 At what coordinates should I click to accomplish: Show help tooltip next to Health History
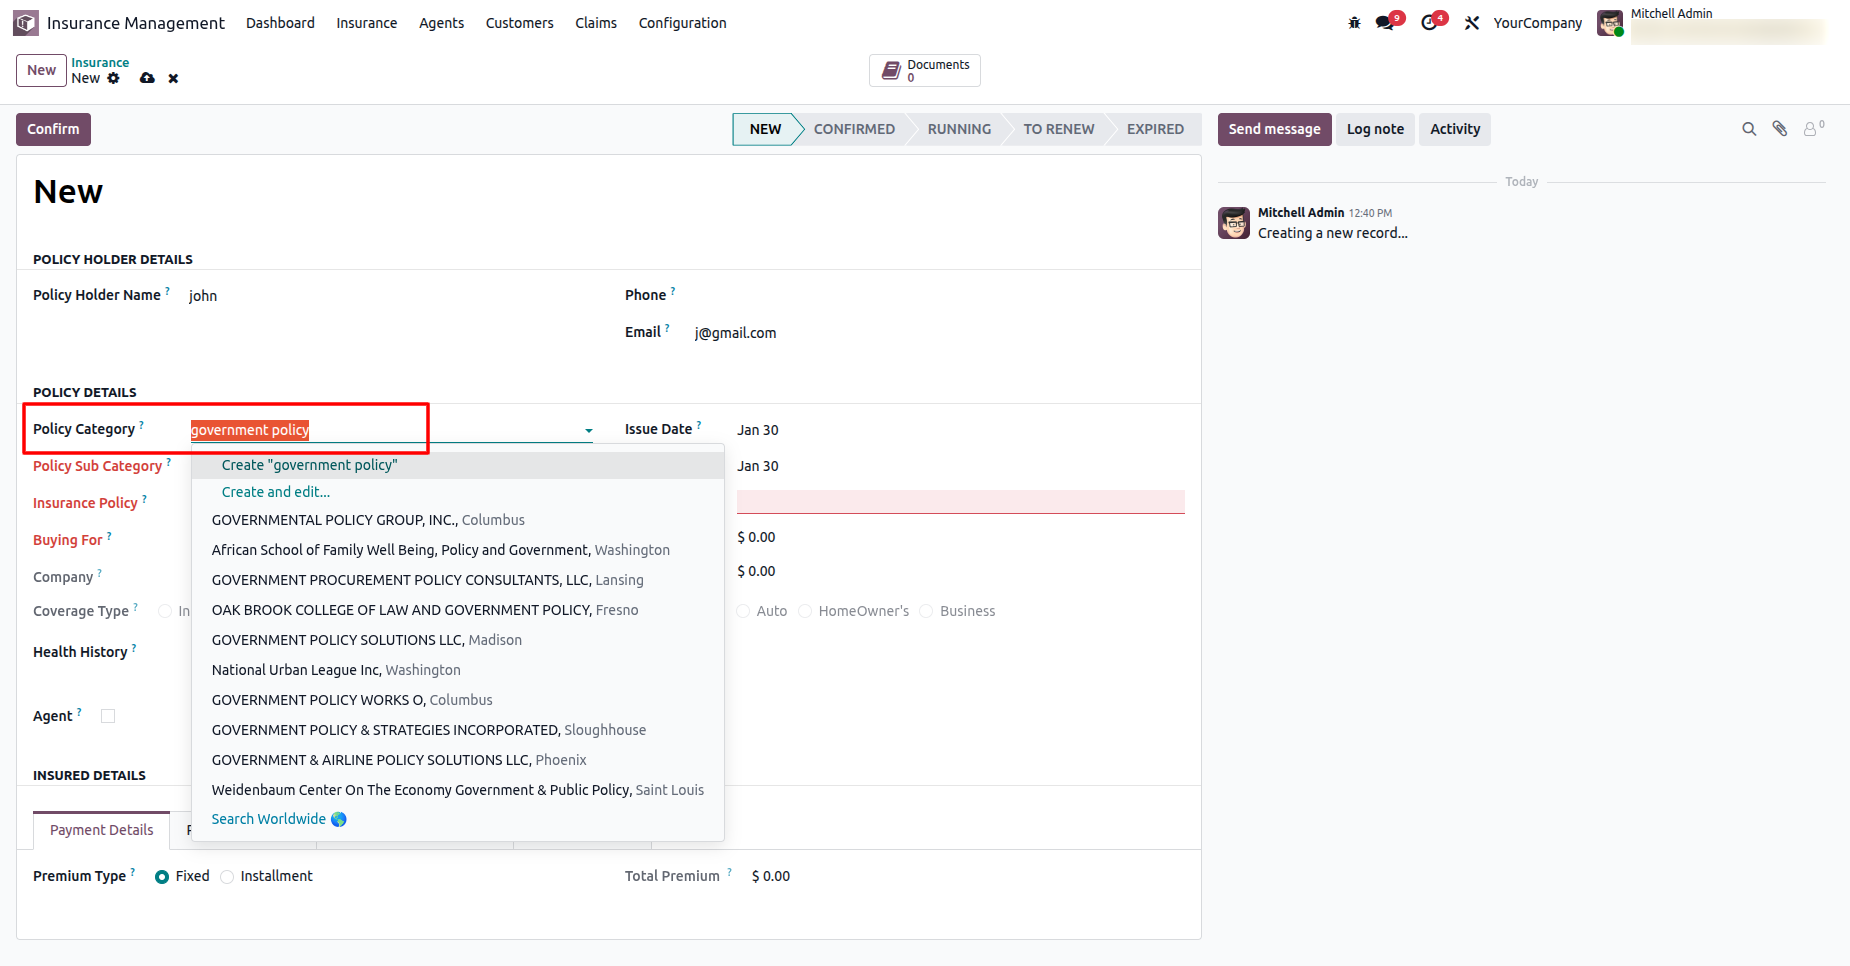click(134, 648)
